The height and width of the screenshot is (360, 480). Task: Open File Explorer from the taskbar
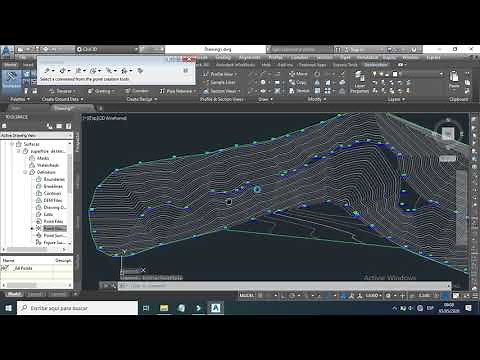[x=164, y=308]
